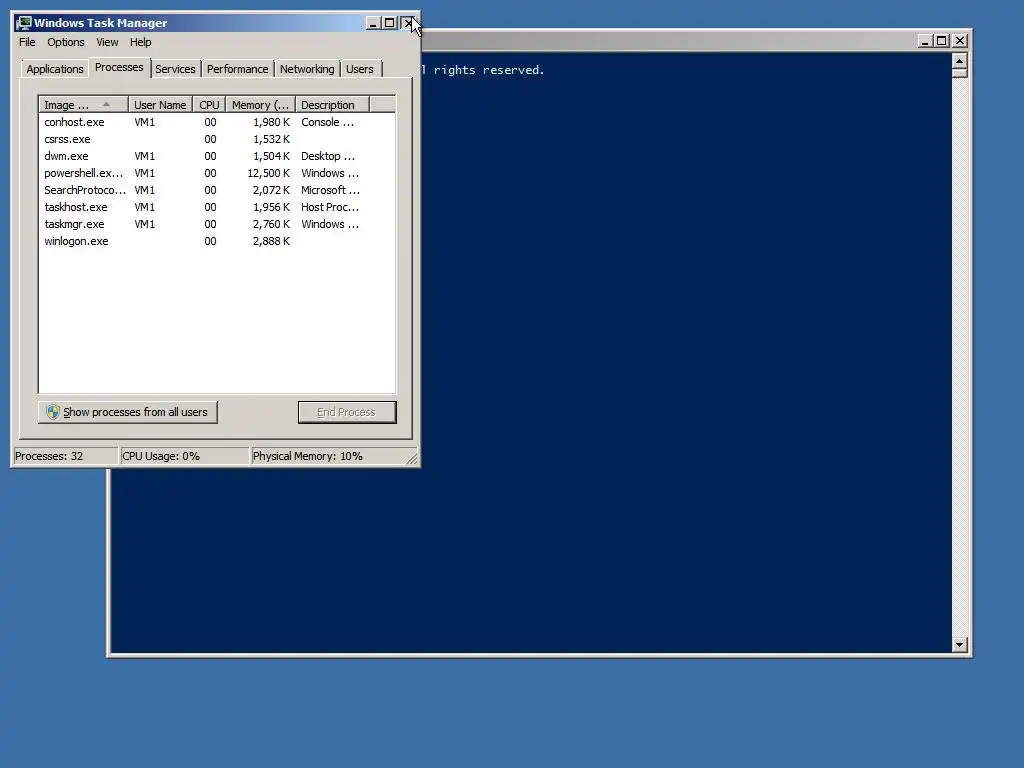
Task: Switch to the Applications tab
Action: pos(55,69)
